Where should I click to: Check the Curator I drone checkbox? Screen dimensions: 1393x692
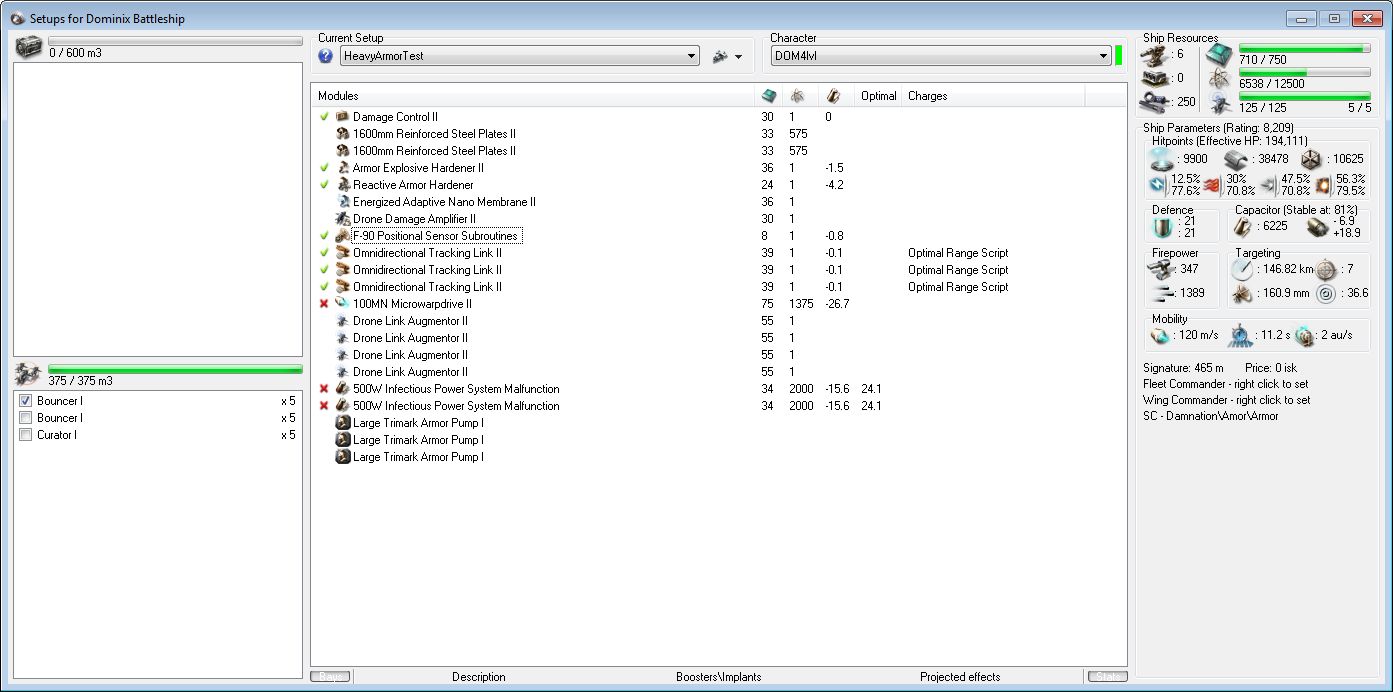(x=26, y=435)
